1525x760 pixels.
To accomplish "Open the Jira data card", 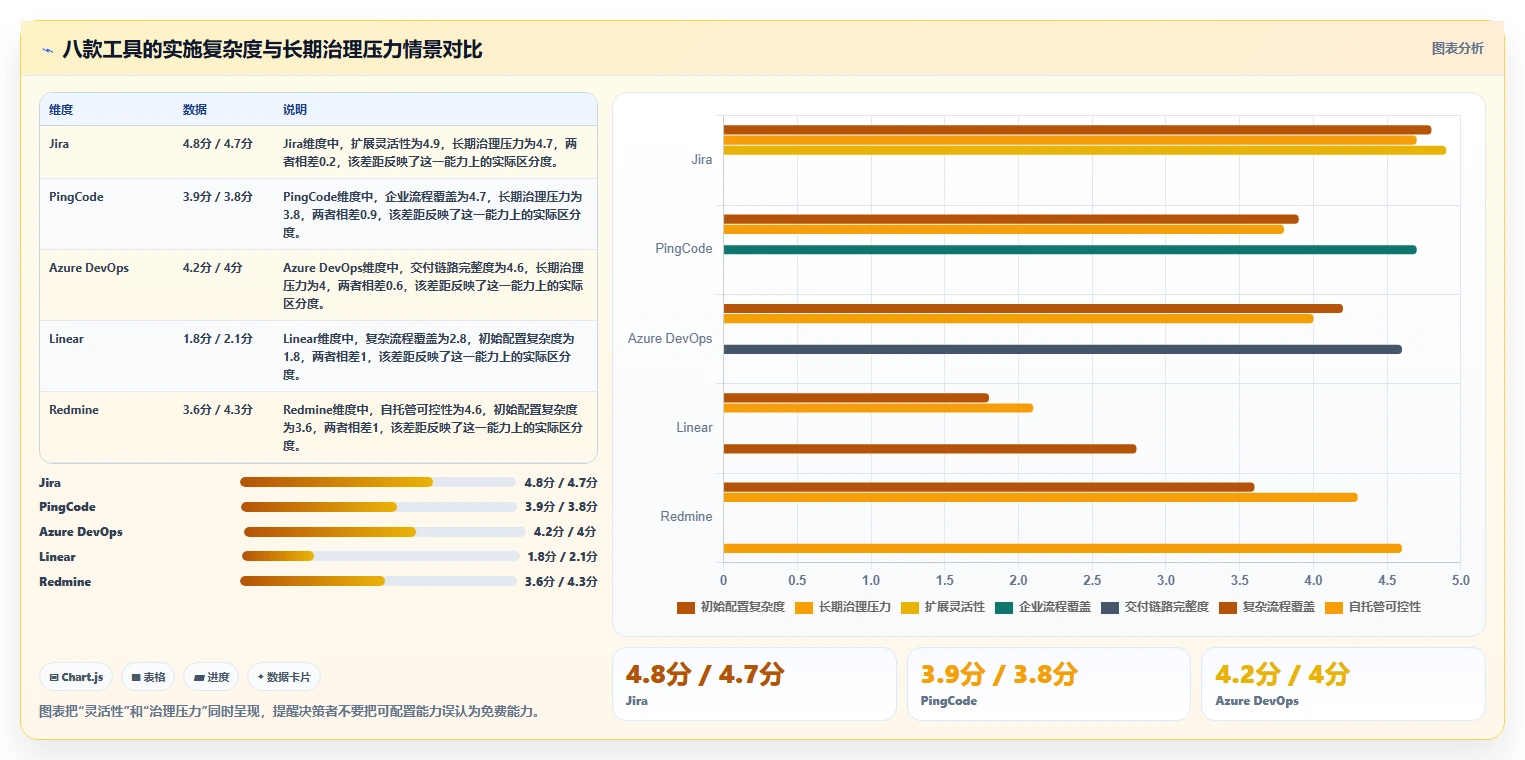I will coord(754,684).
